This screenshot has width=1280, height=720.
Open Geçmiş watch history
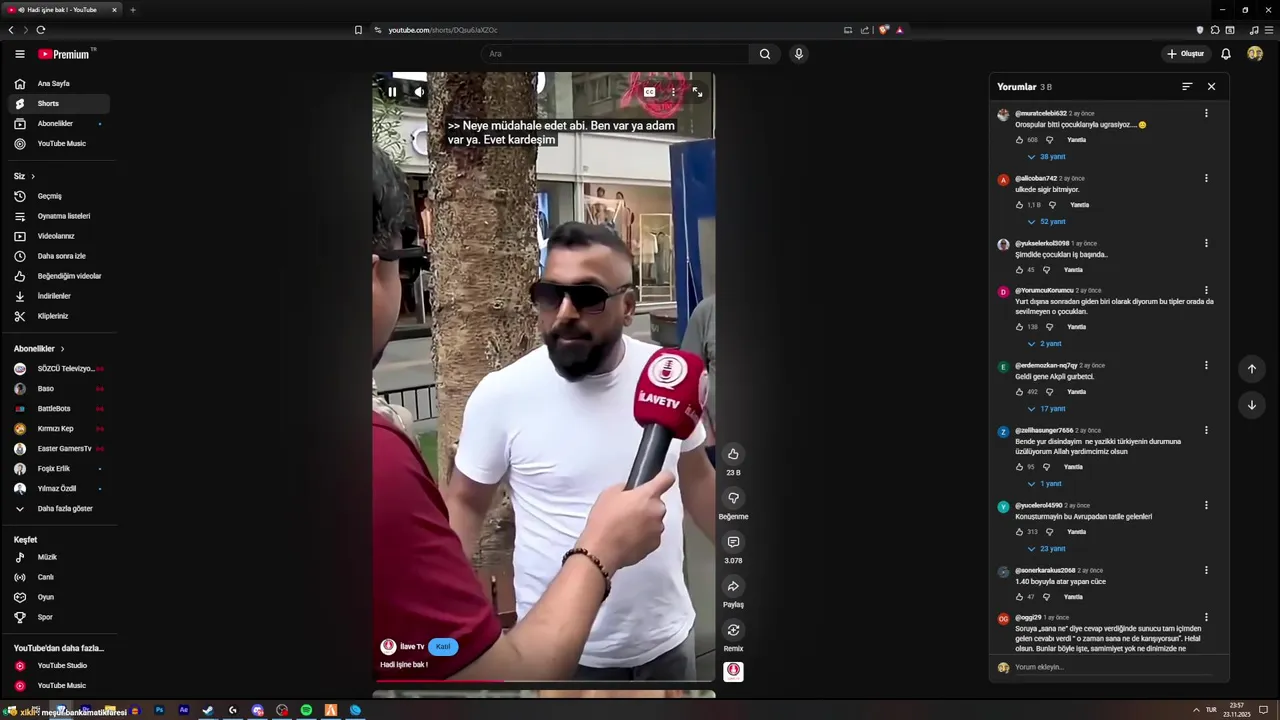59,196
